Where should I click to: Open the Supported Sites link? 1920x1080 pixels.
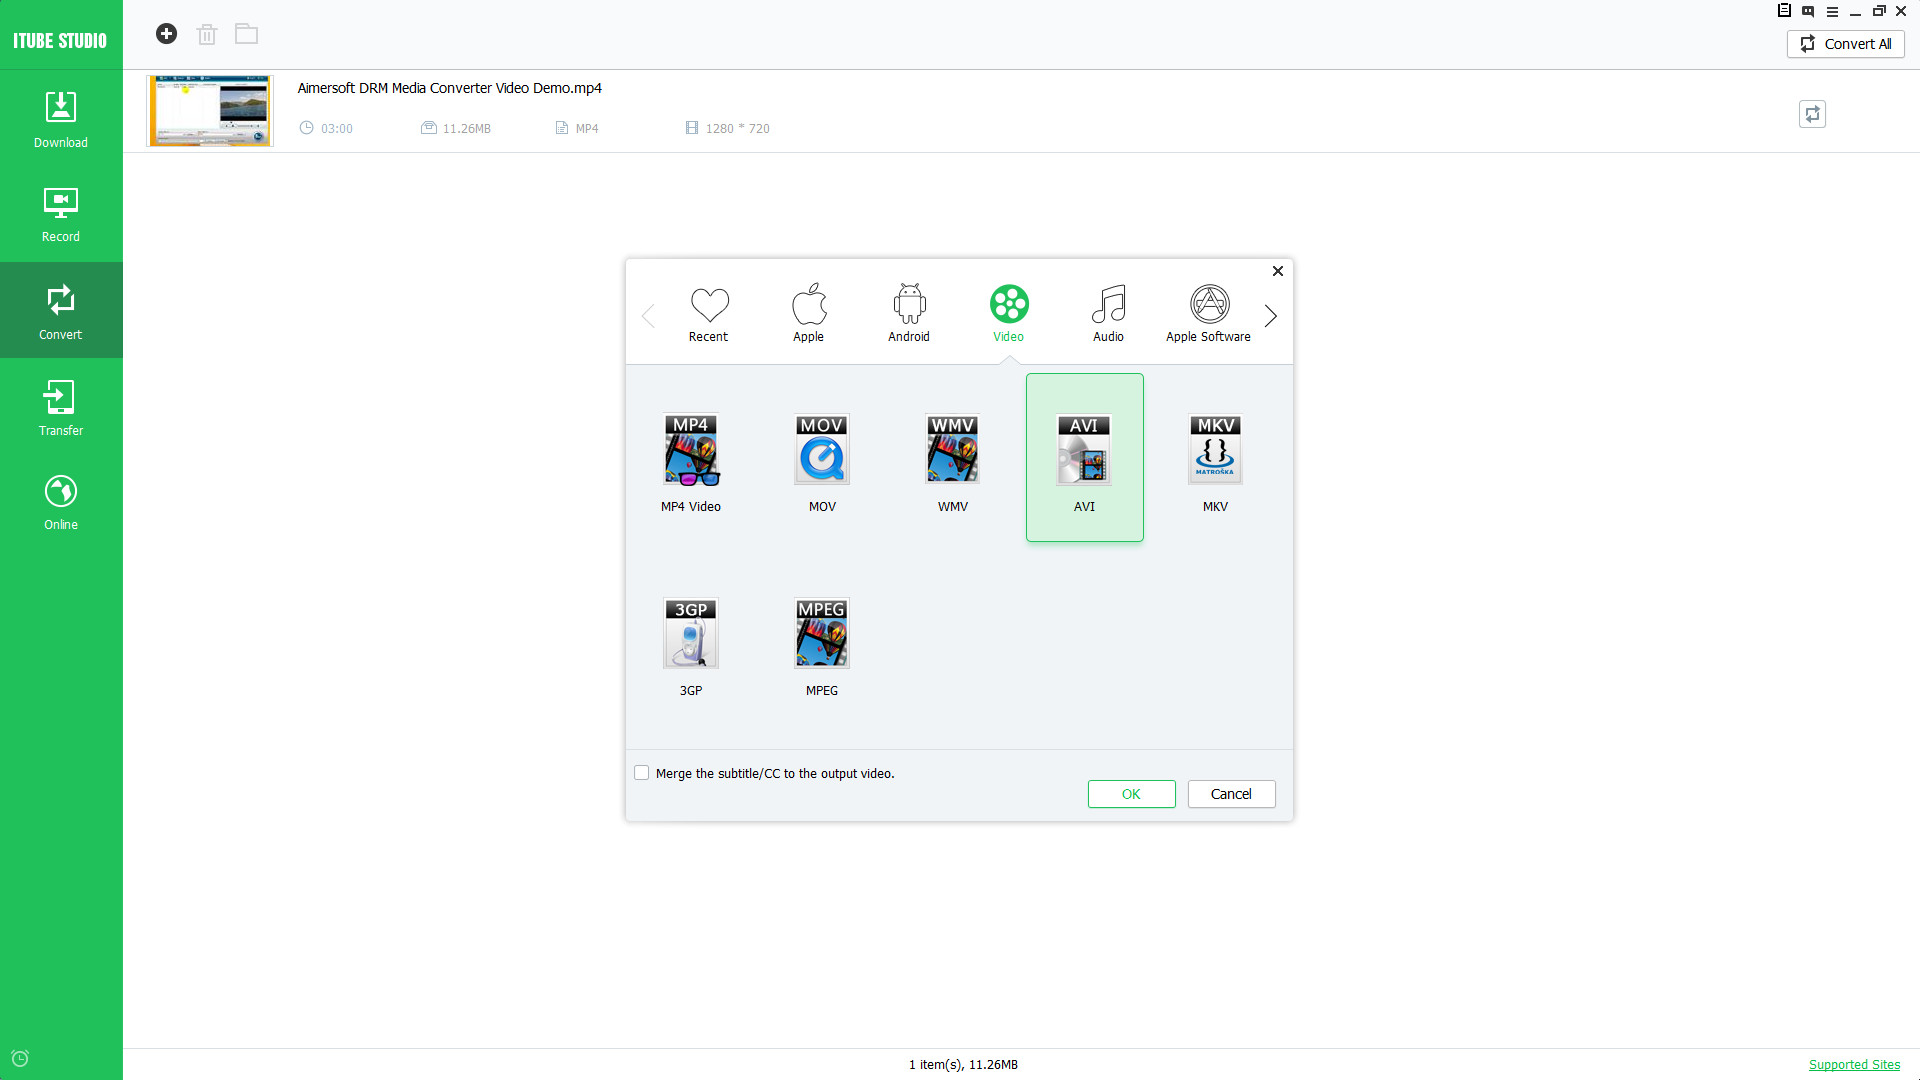[1855, 1064]
